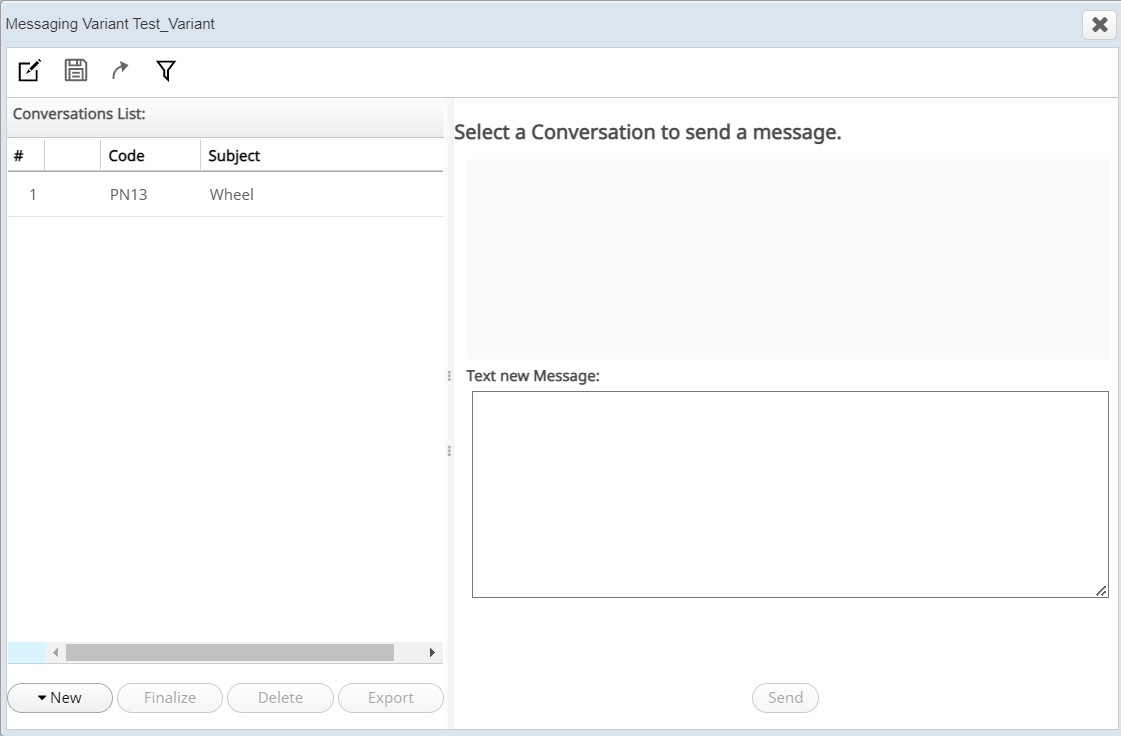Click the message box resize grip
This screenshot has height=736, width=1121.
[x=1101, y=591]
